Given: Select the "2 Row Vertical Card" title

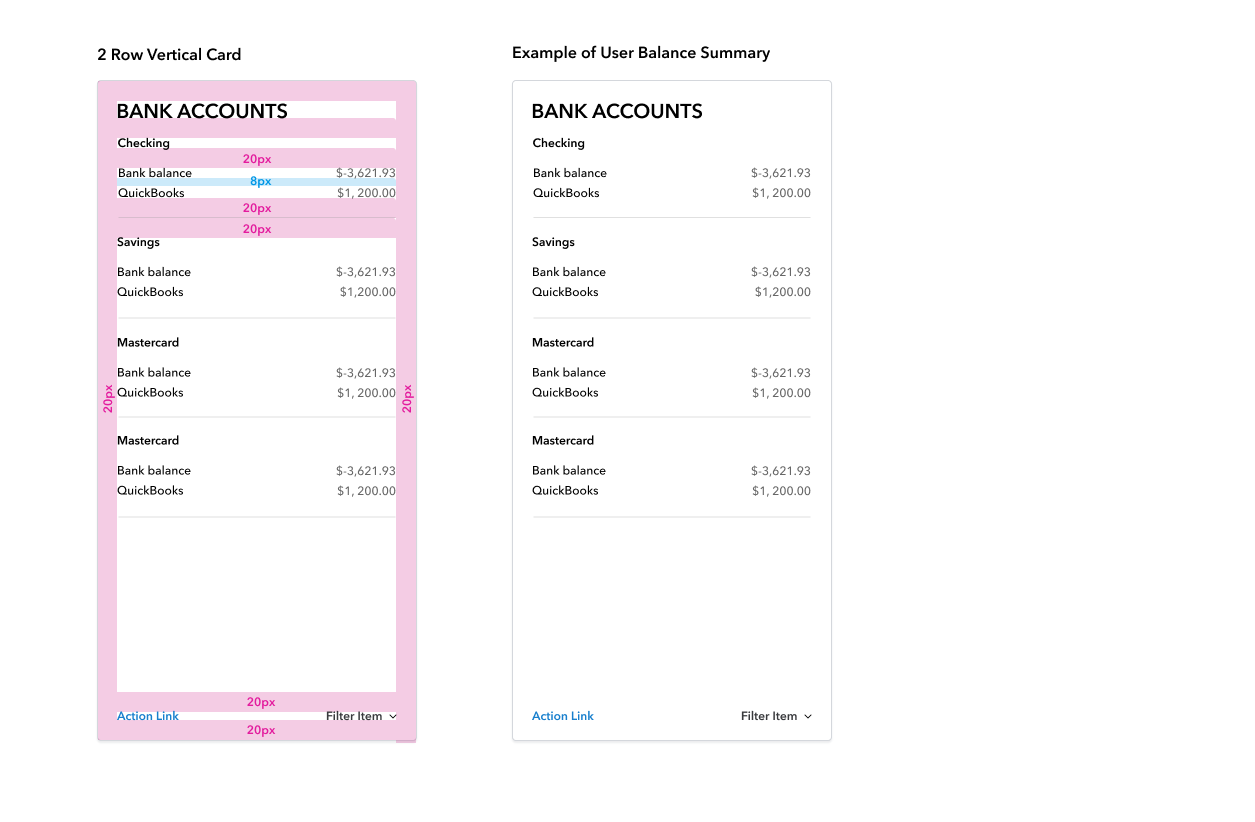Looking at the screenshot, I should 169,55.
